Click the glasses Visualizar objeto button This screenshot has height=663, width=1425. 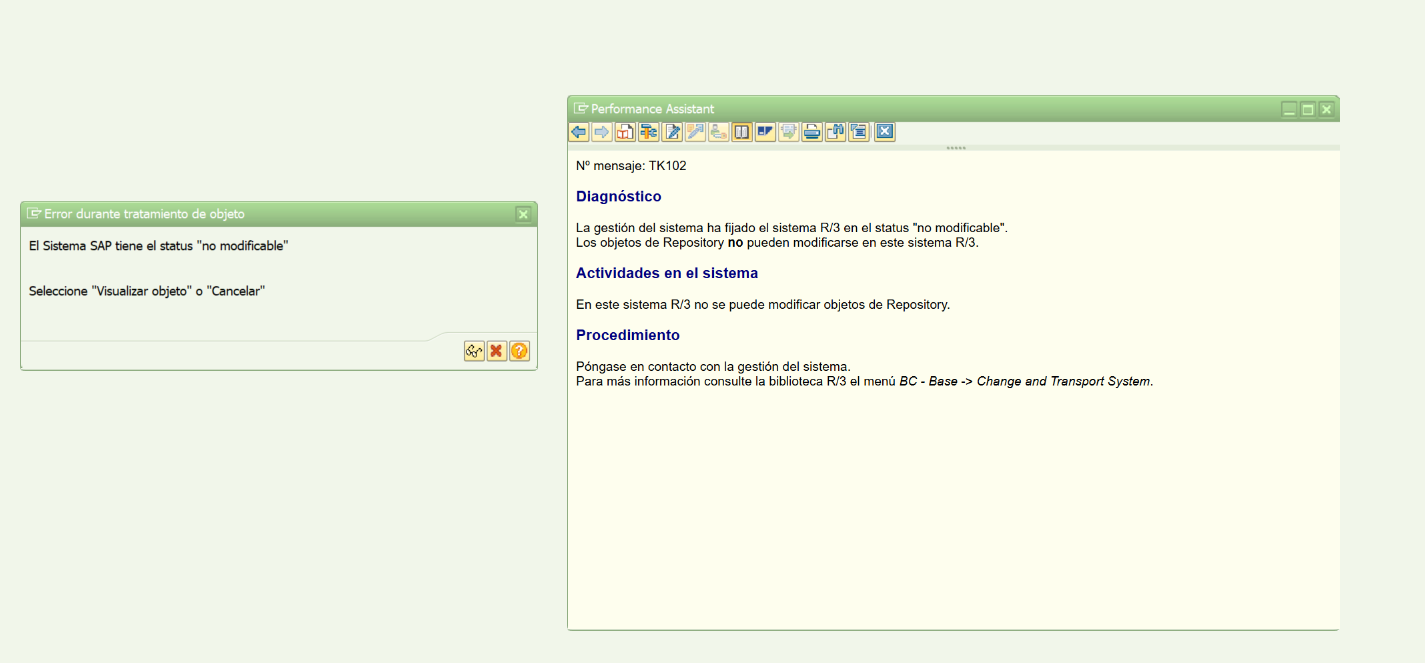coord(474,351)
